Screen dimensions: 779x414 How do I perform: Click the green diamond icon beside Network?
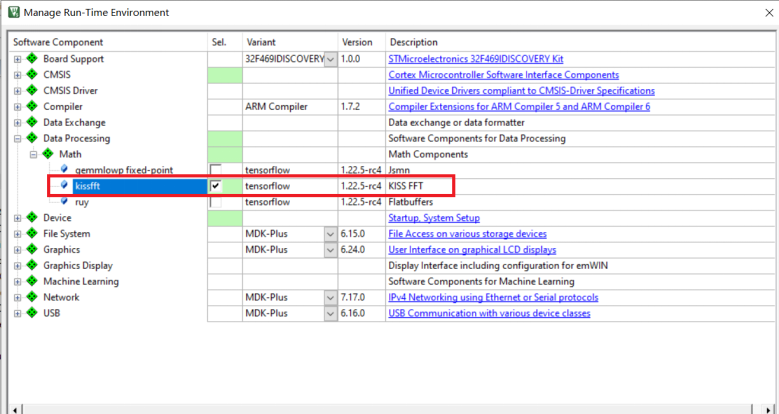coord(31,298)
